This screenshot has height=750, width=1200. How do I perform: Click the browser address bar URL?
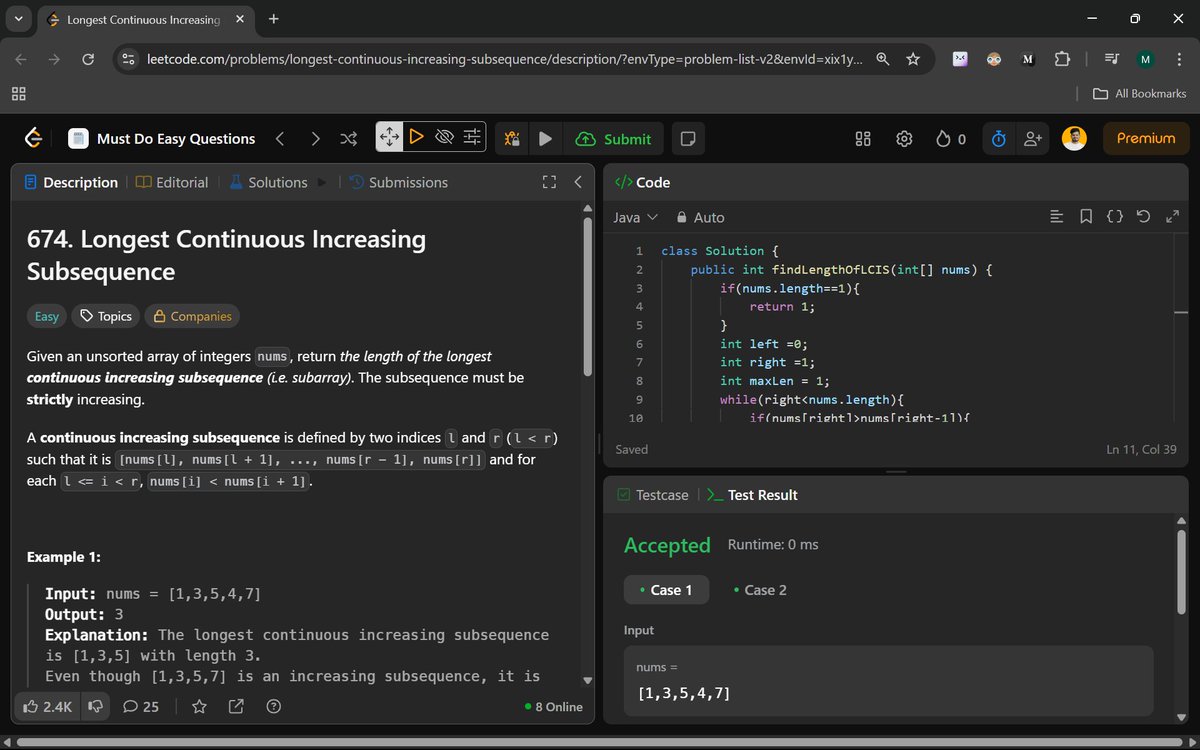click(505, 59)
